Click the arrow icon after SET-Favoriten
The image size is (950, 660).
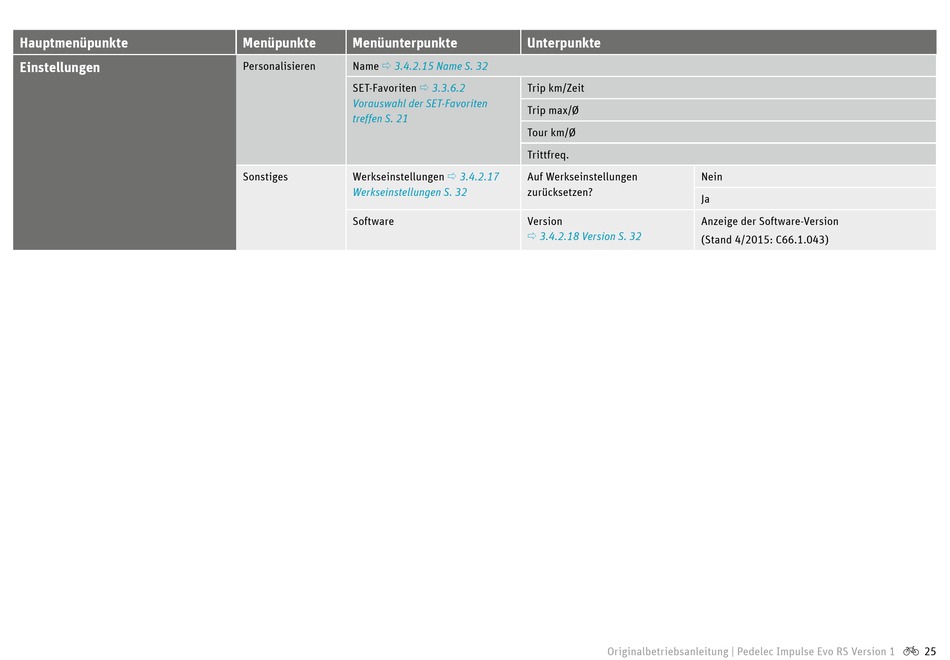(424, 88)
